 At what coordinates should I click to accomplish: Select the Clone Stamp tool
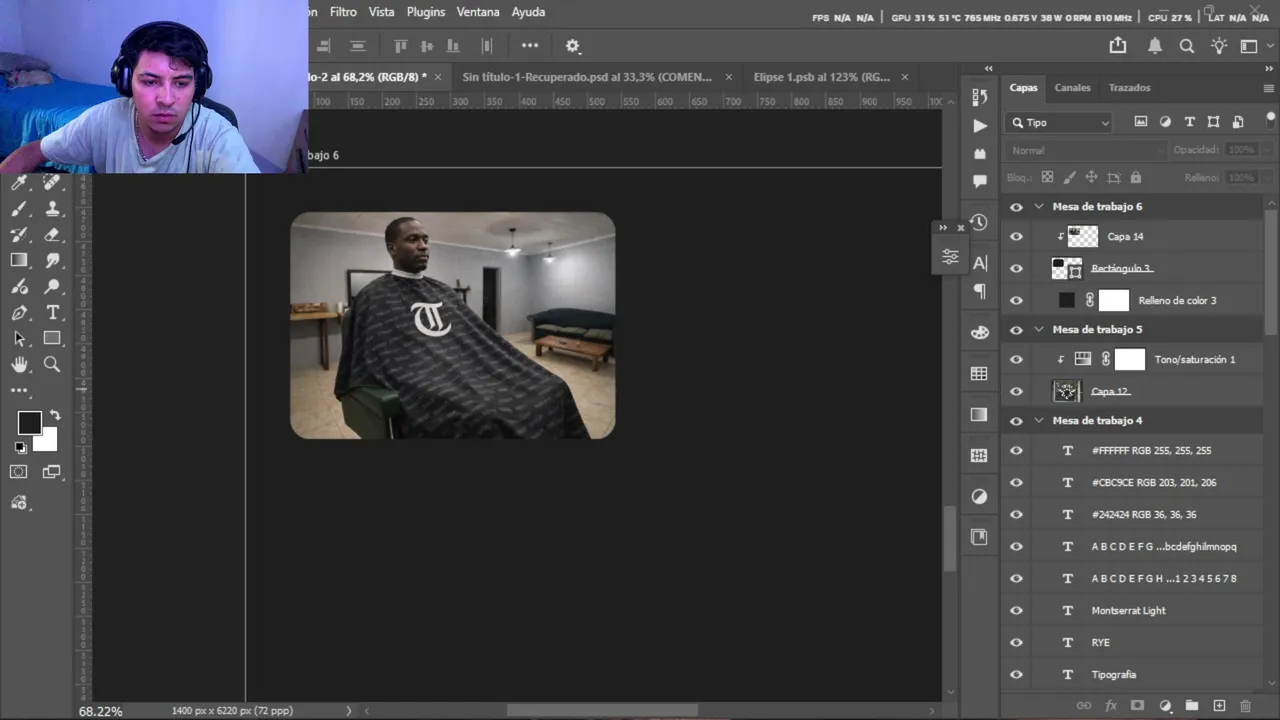[52, 209]
